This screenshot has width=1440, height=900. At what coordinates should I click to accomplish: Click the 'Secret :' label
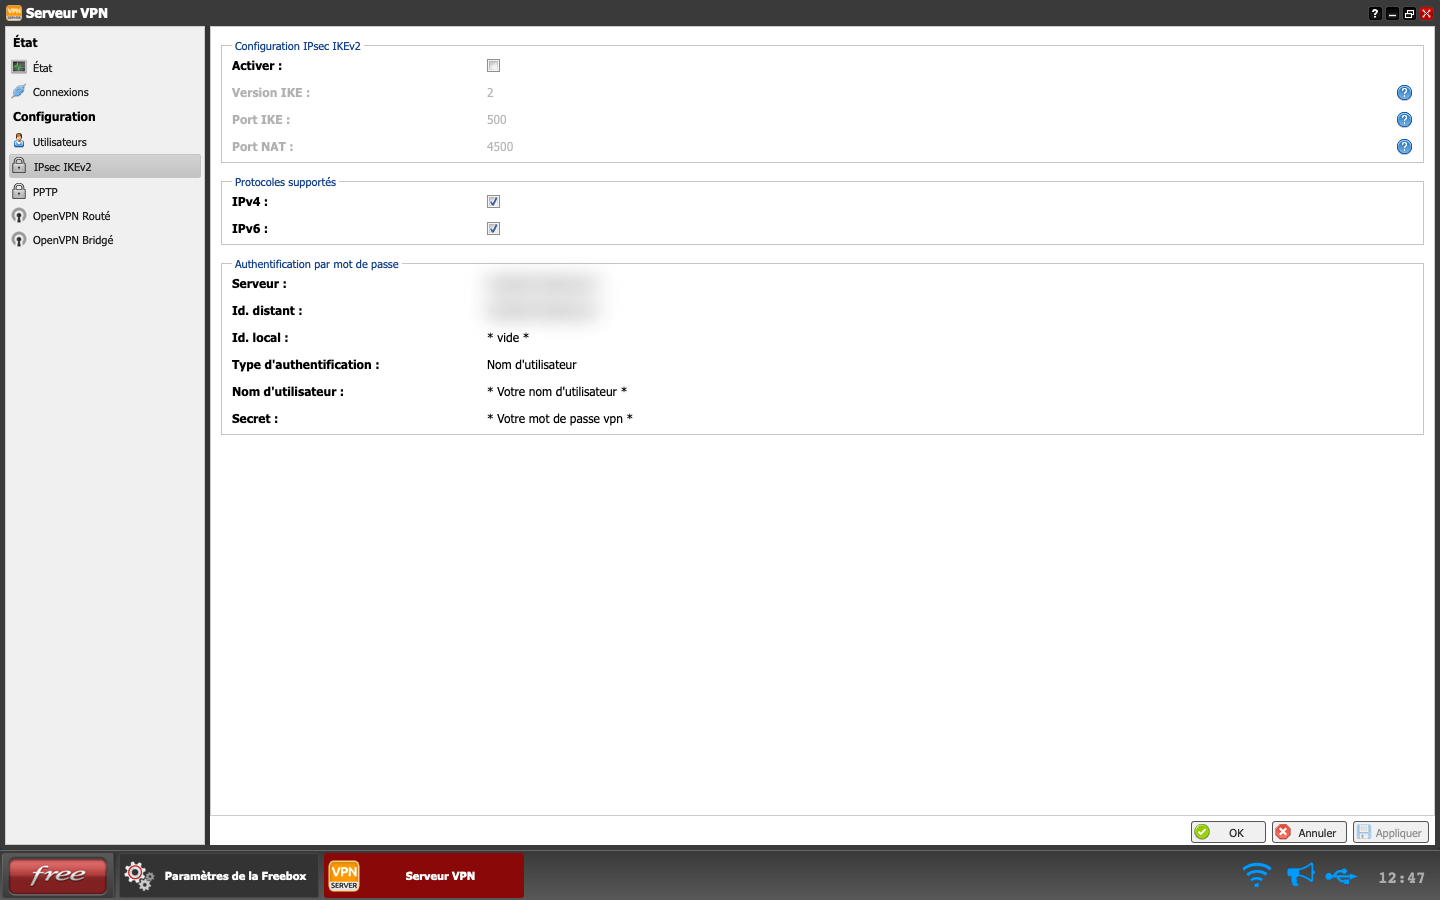coord(255,419)
